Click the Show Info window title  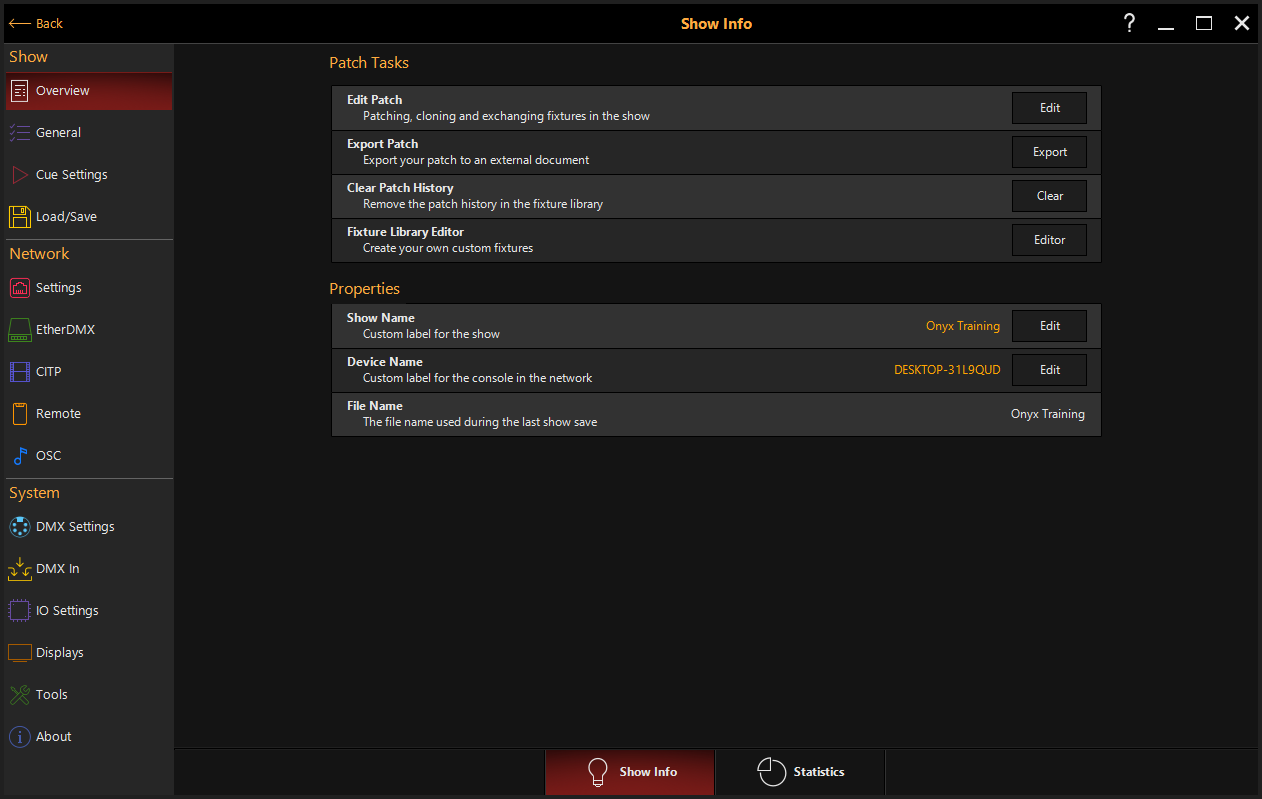(x=716, y=23)
